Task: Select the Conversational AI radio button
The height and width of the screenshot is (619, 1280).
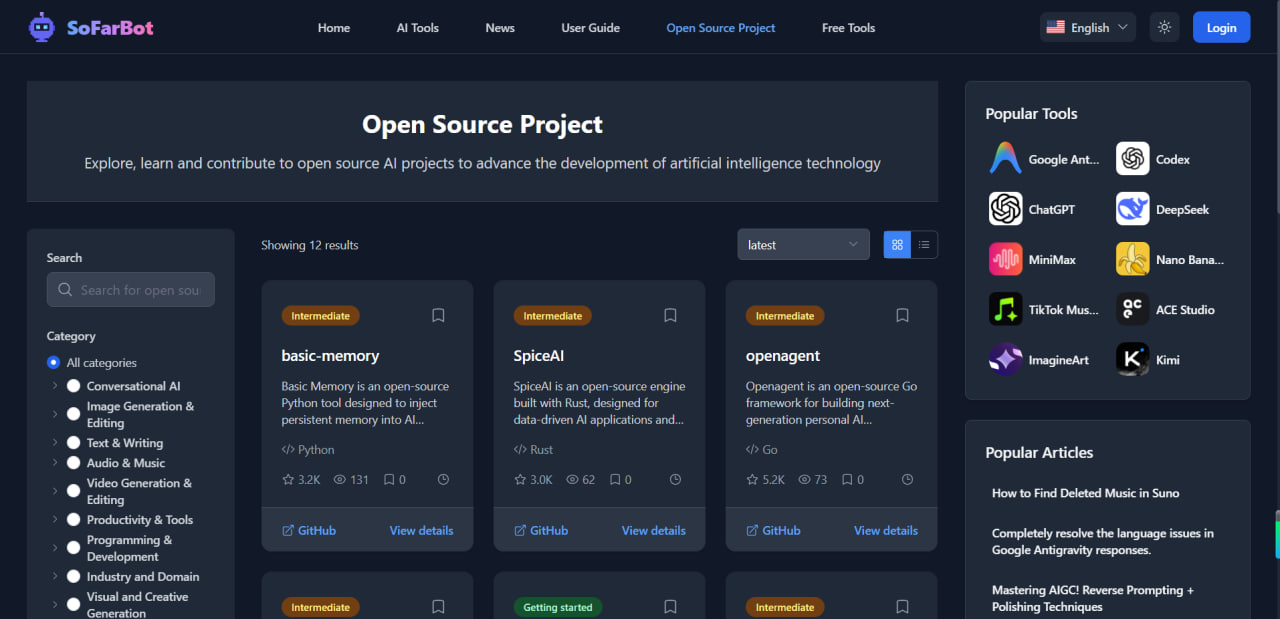Action: tap(73, 386)
